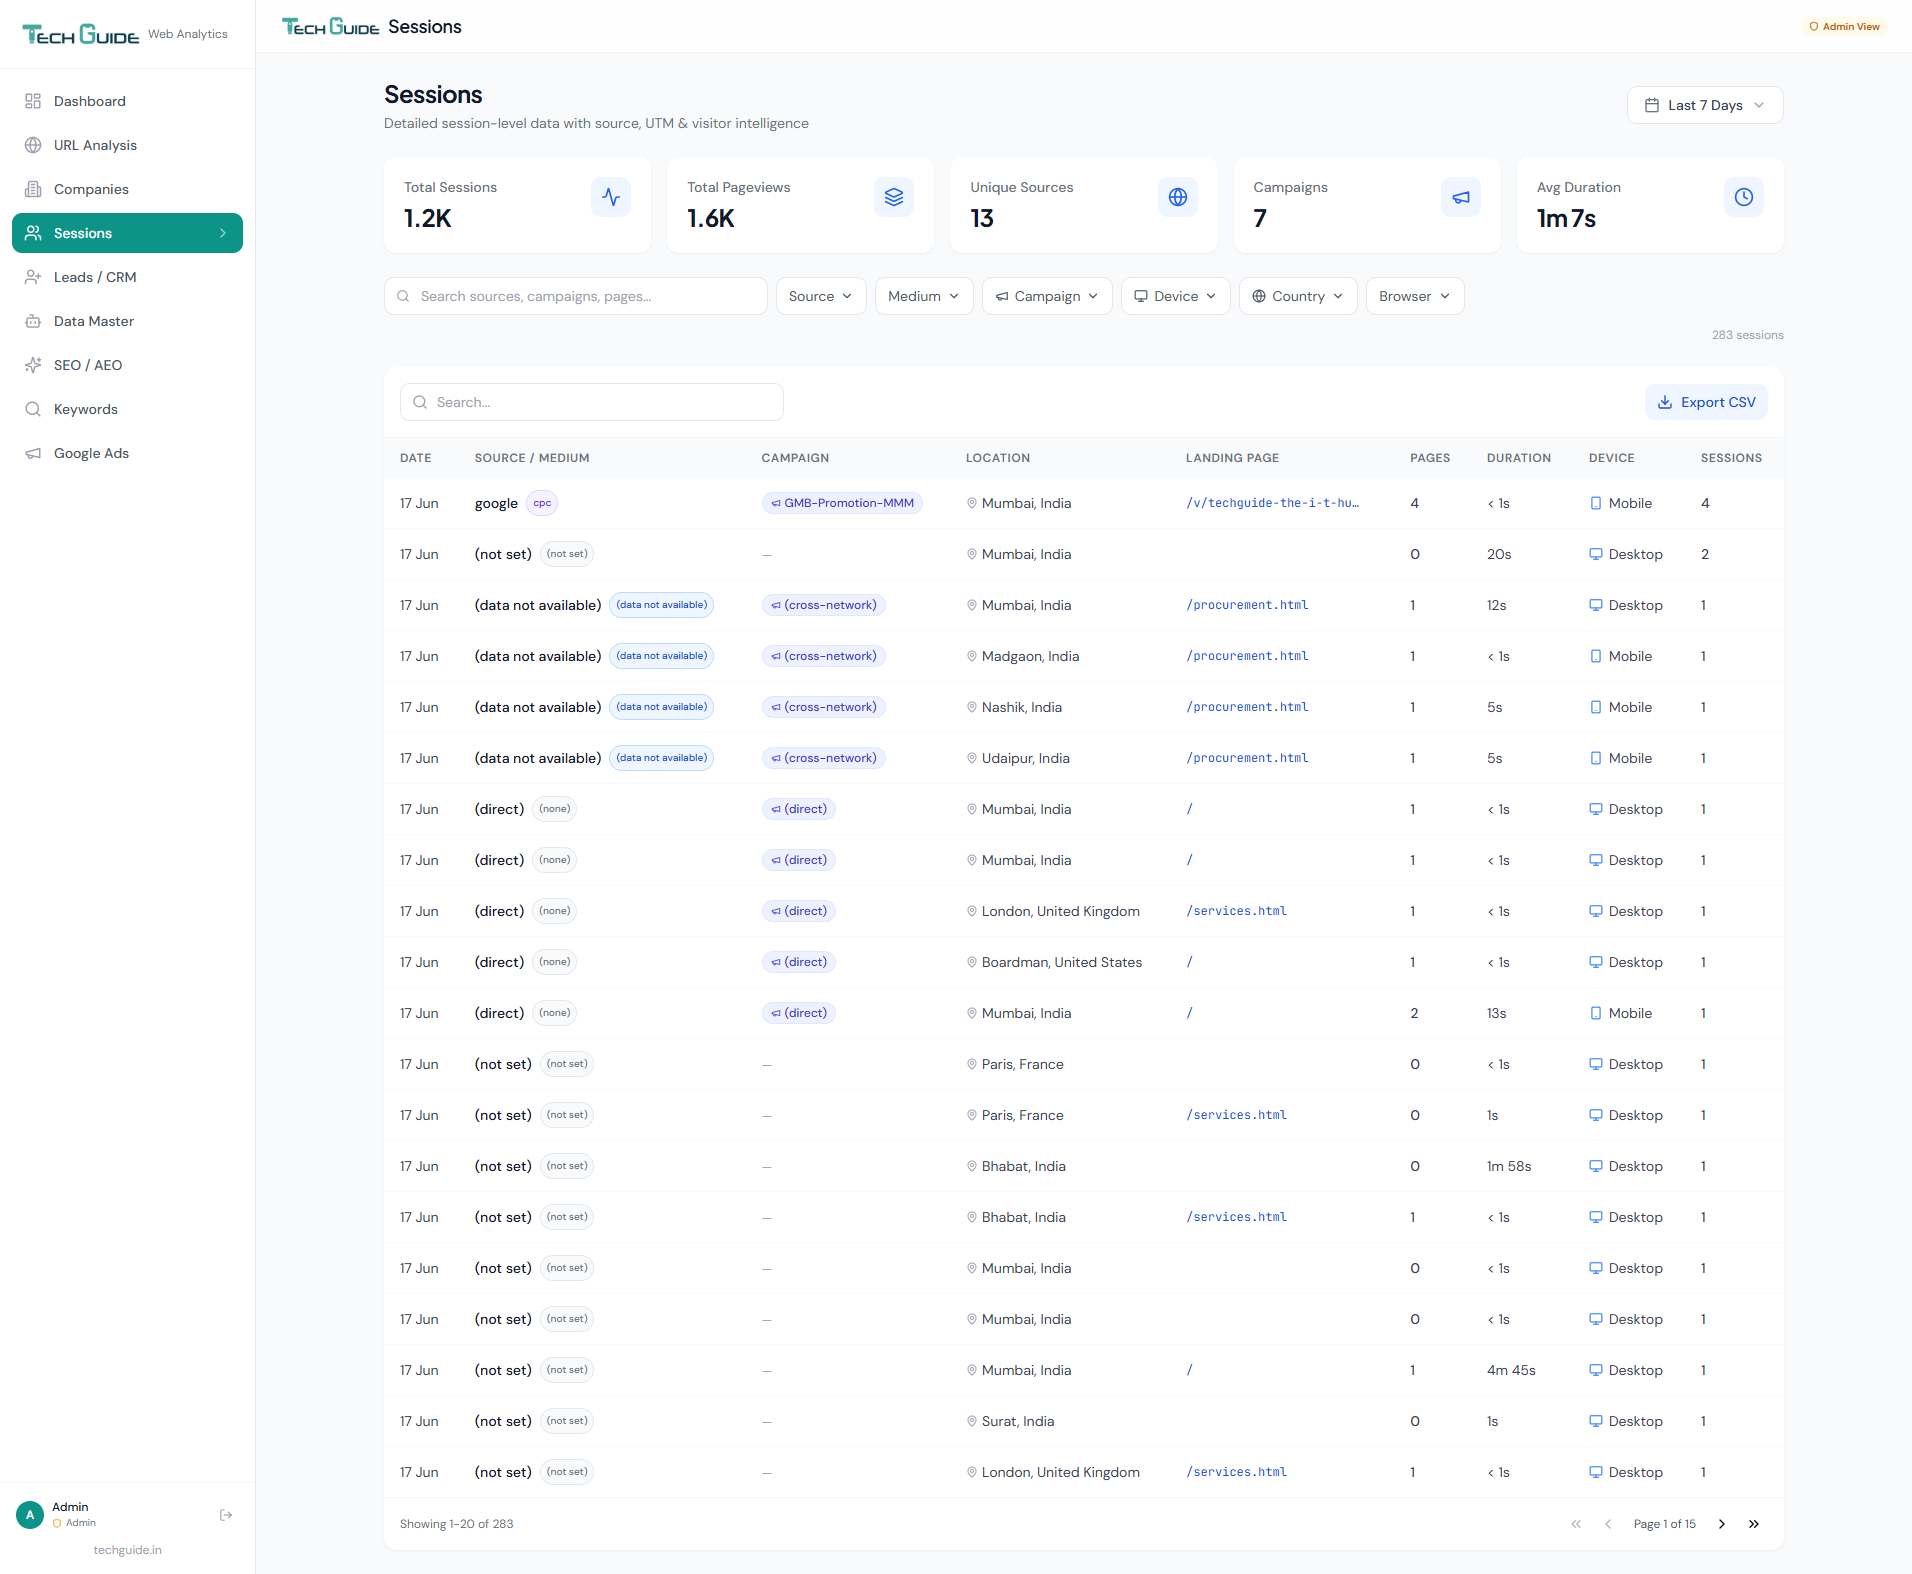
Task: Click the 4m 45s duration value
Action: (1511, 1370)
